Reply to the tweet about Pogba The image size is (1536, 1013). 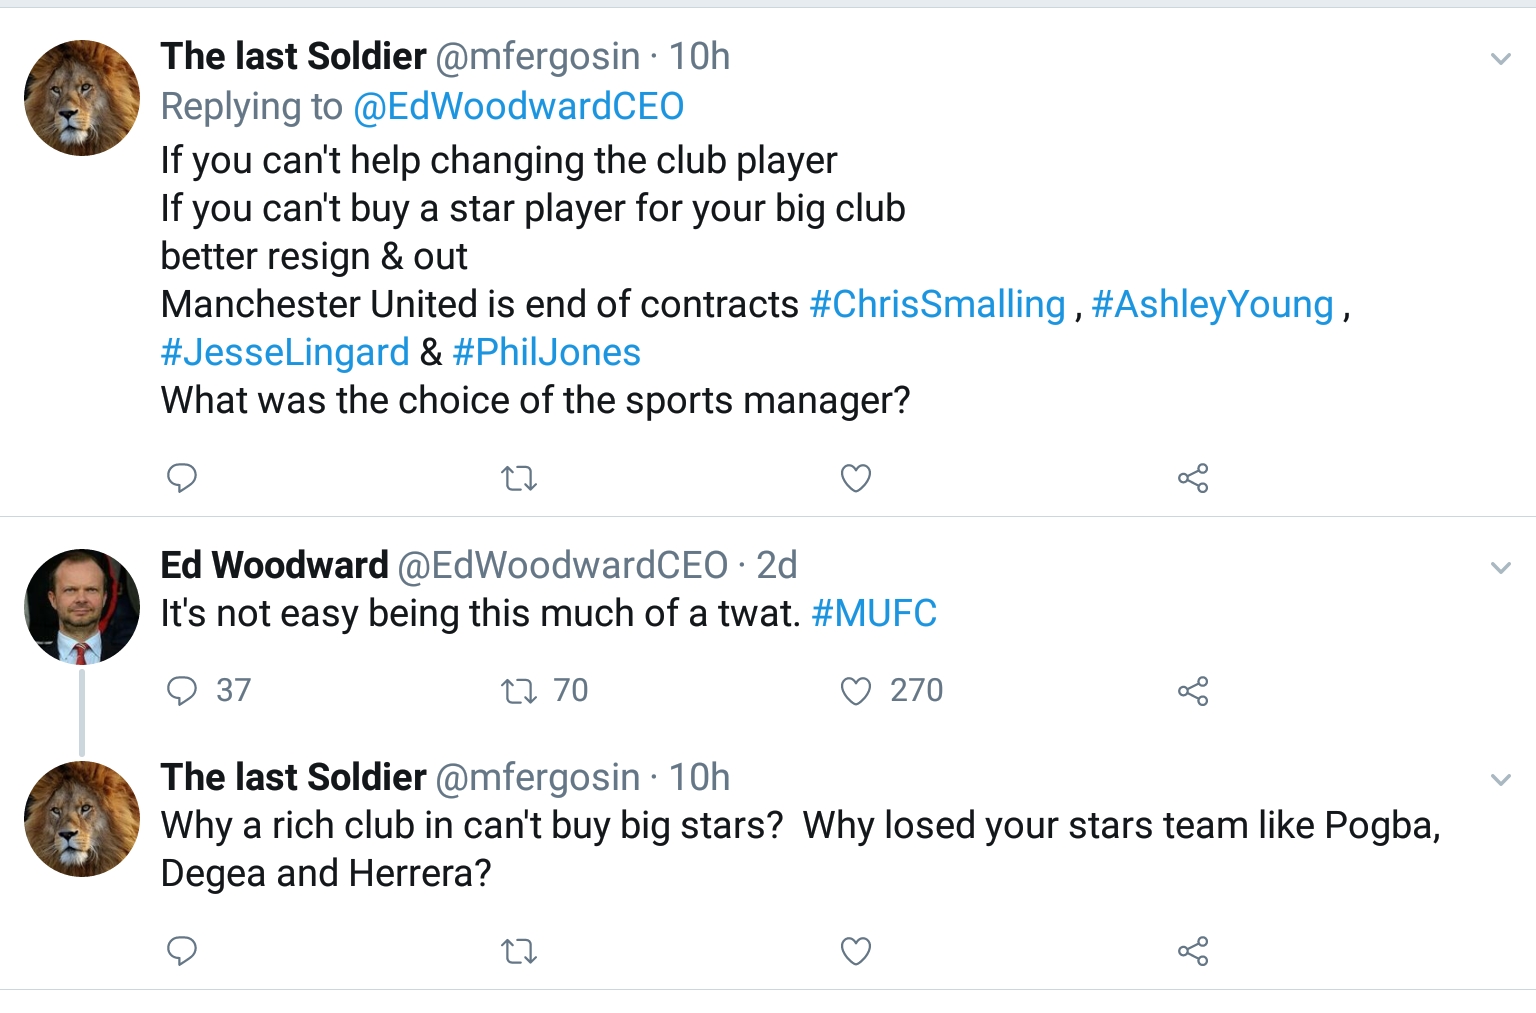(181, 950)
